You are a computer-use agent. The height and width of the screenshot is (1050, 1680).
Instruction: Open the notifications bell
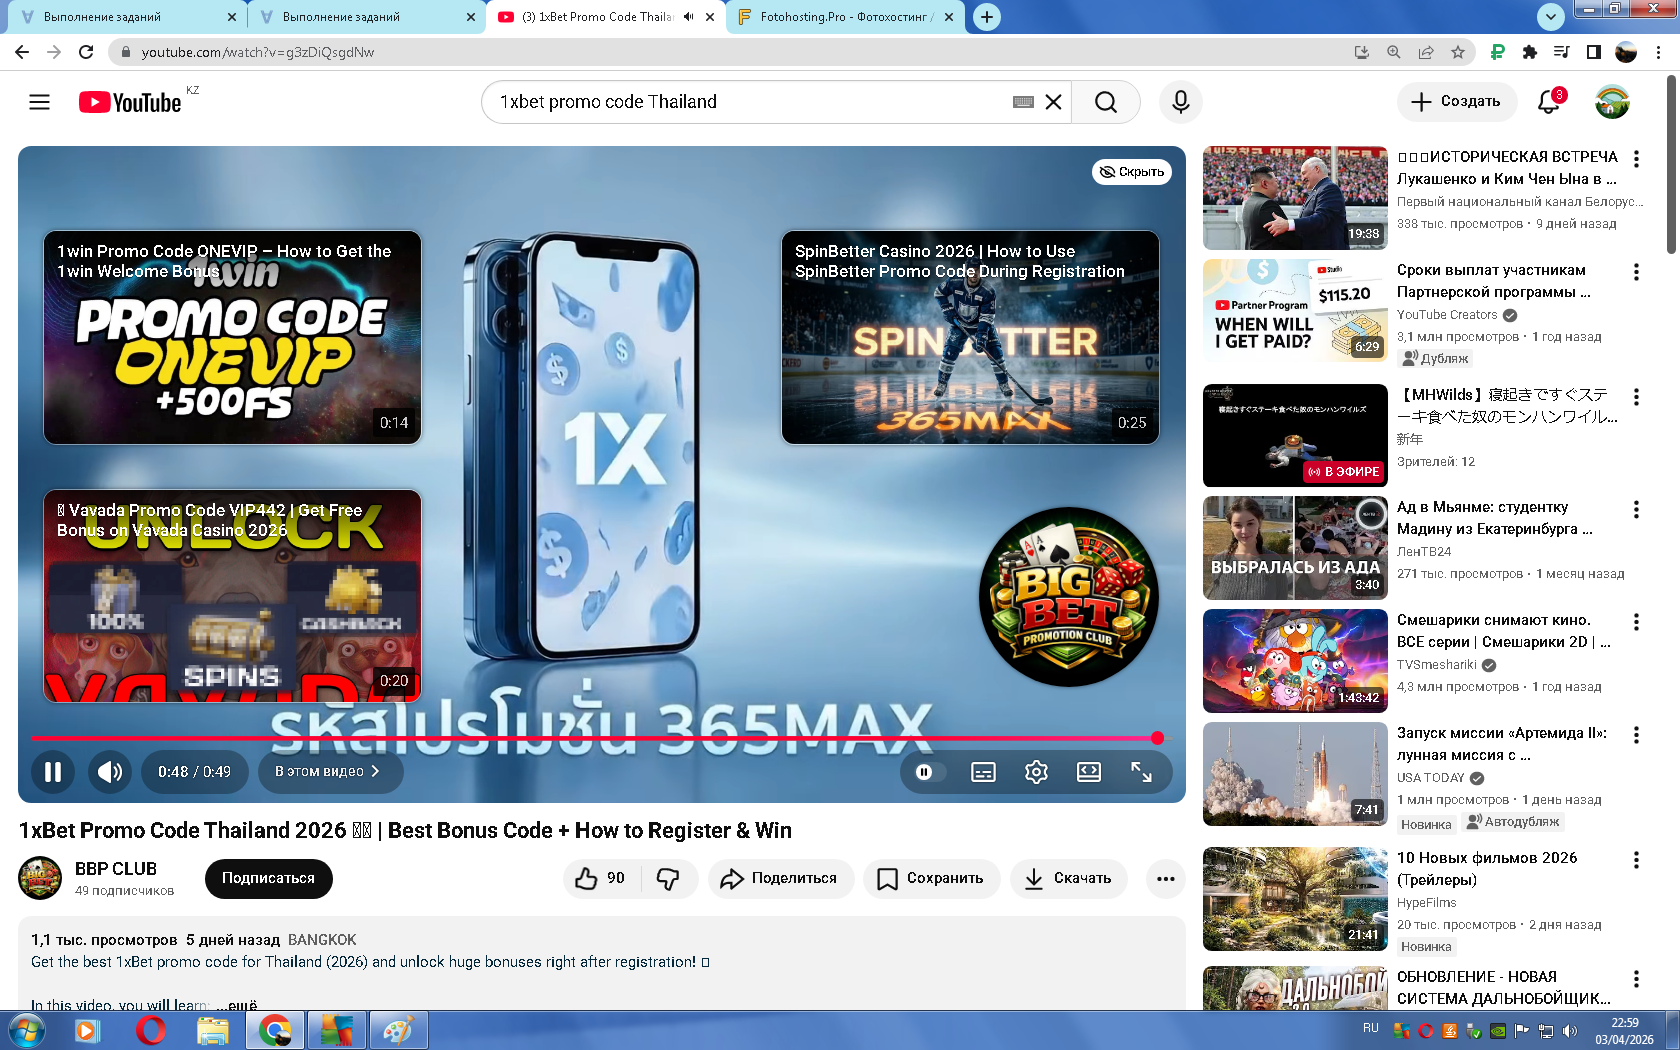(x=1548, y=102)
